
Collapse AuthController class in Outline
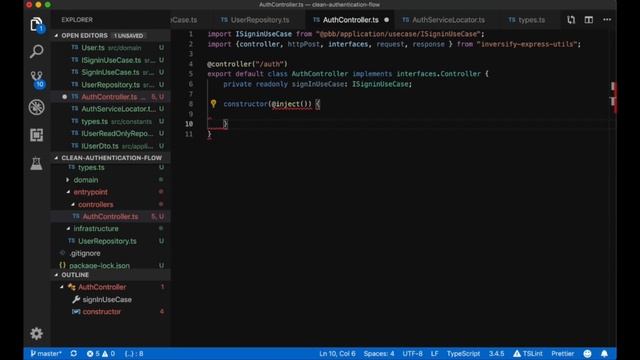click(x=62, y=287)
